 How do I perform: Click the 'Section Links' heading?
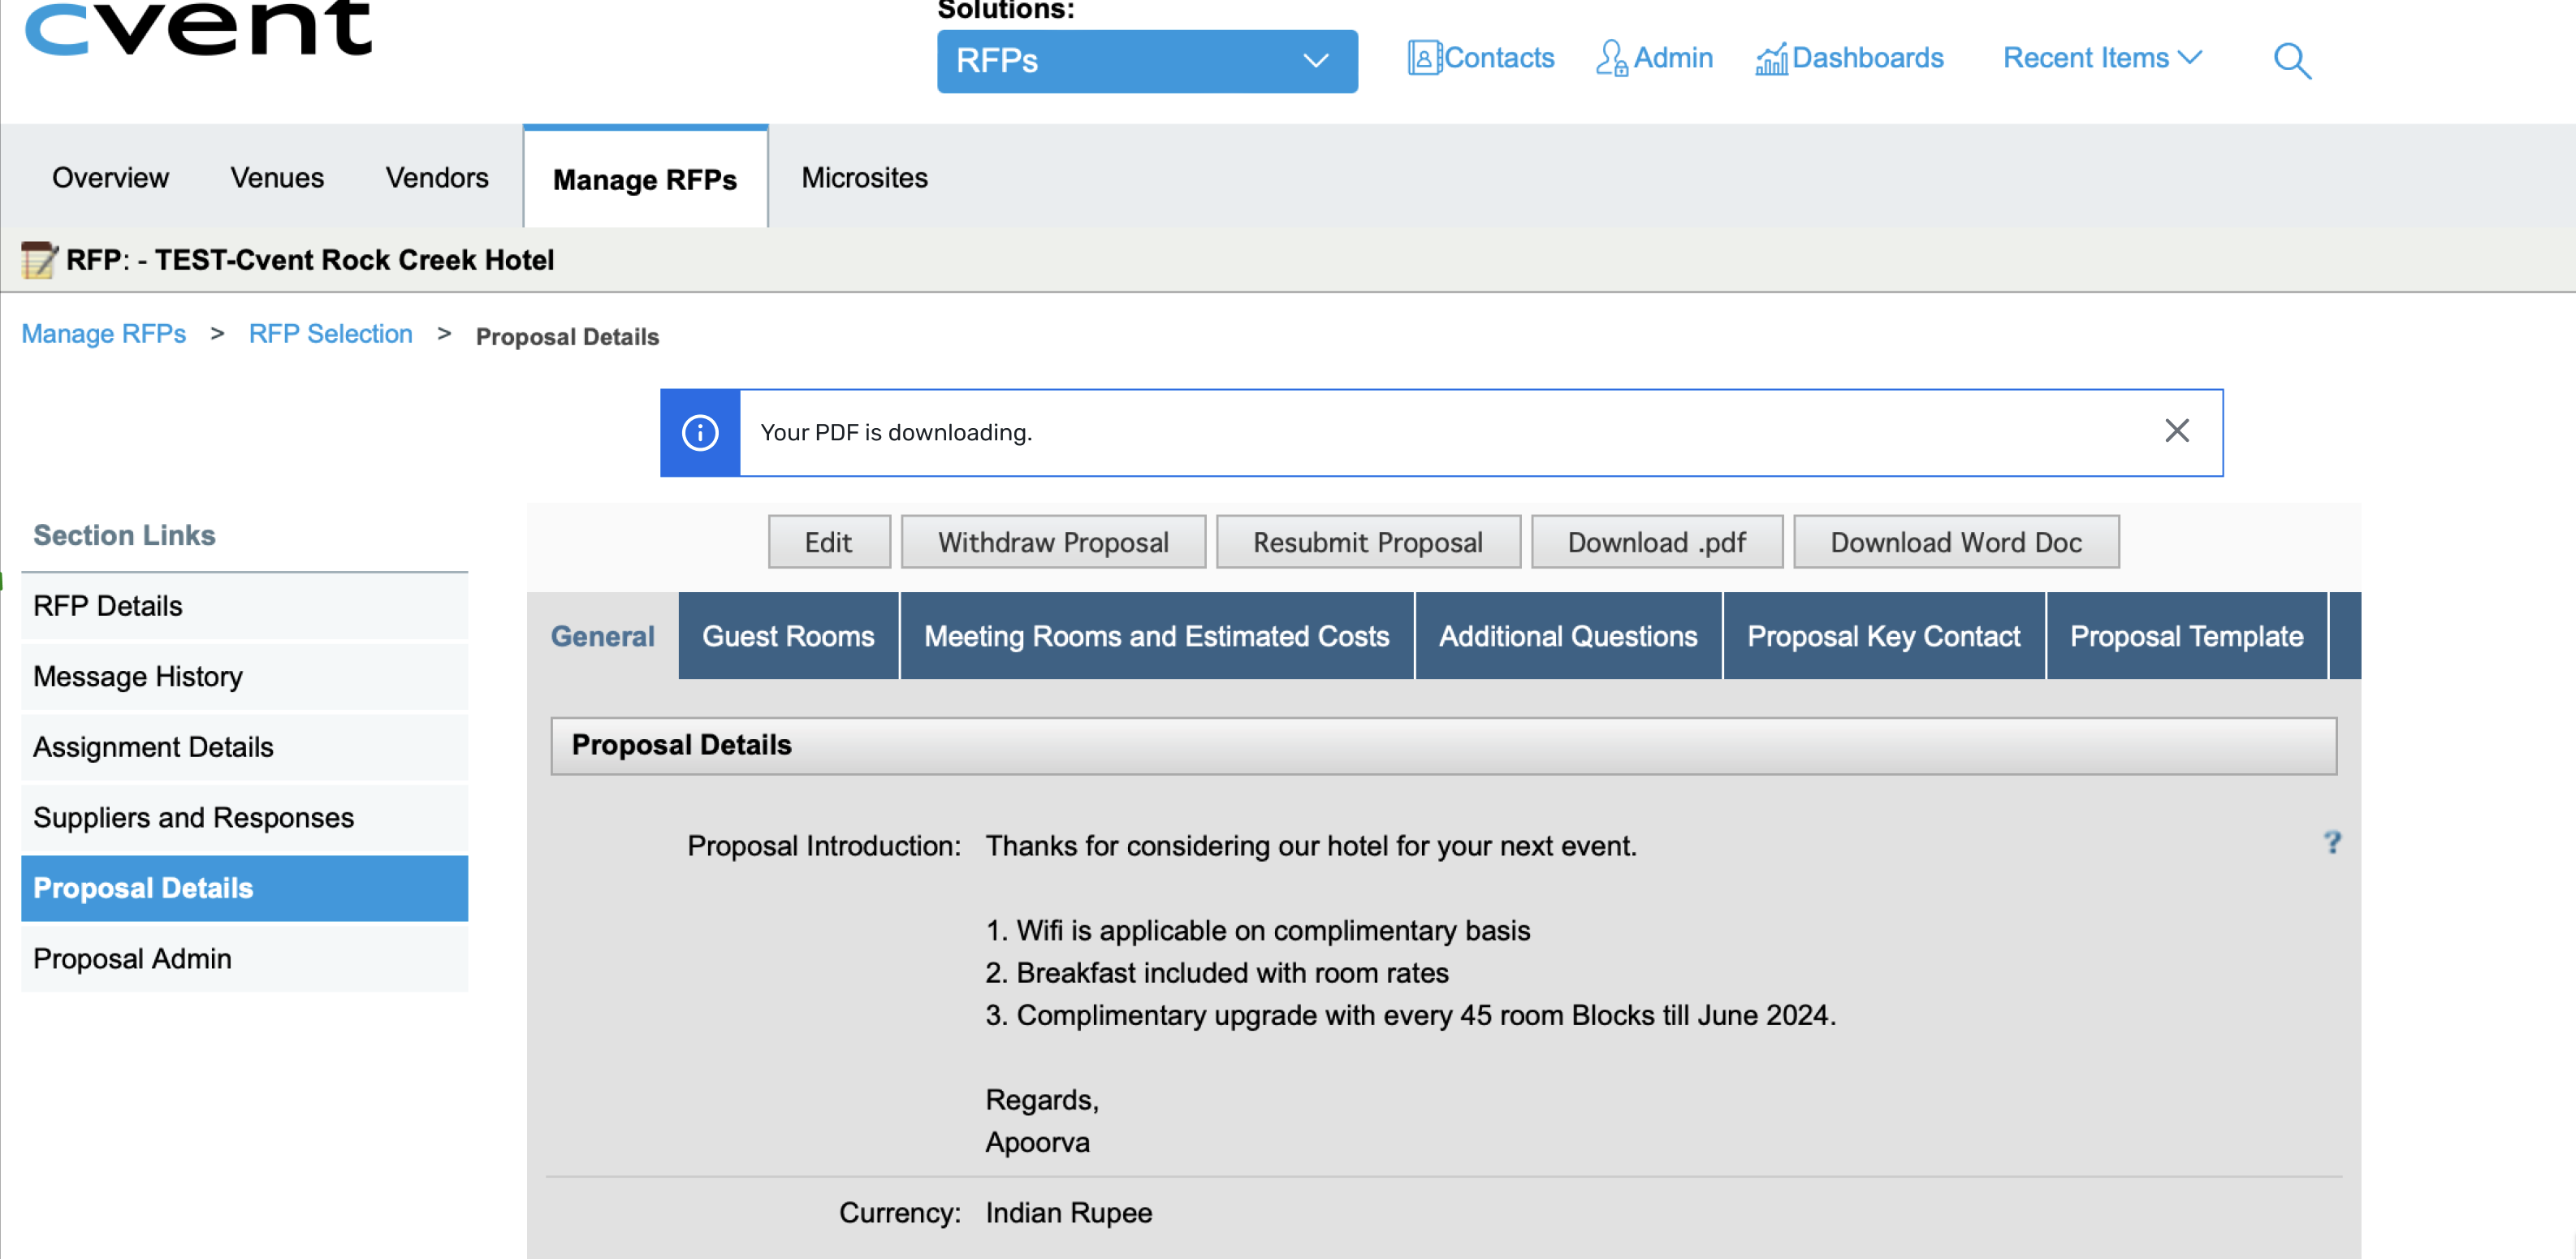tap(124, 535)
